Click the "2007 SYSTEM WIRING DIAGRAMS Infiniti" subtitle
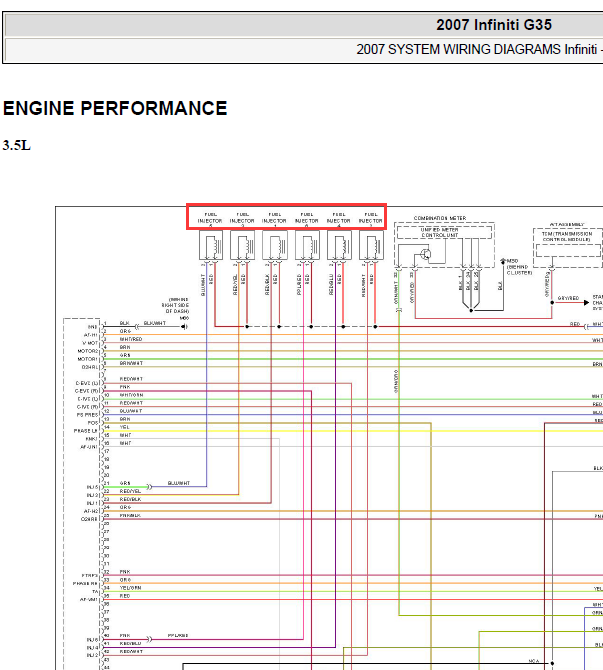This screenshot has height=670, width=603. click(477, 50)
